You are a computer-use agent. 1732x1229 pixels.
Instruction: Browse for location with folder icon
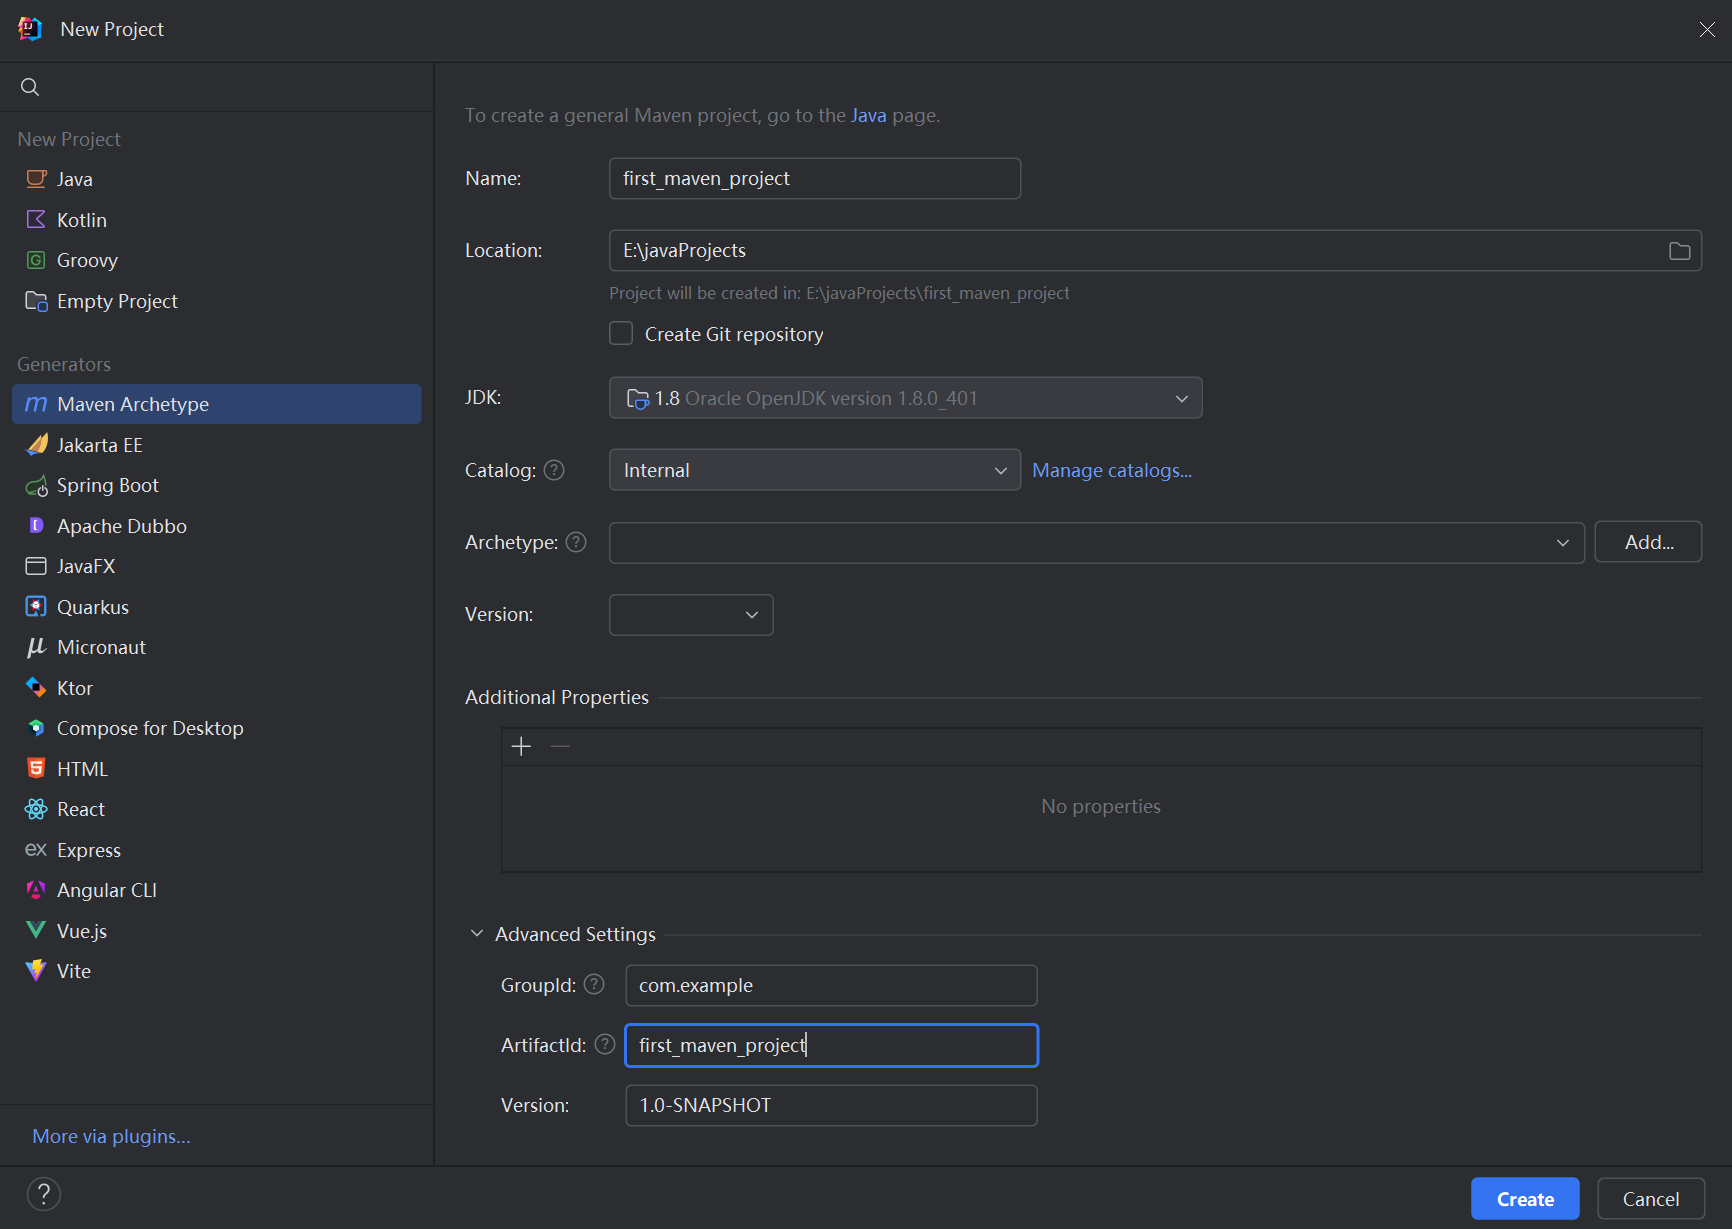(1680, 251)
